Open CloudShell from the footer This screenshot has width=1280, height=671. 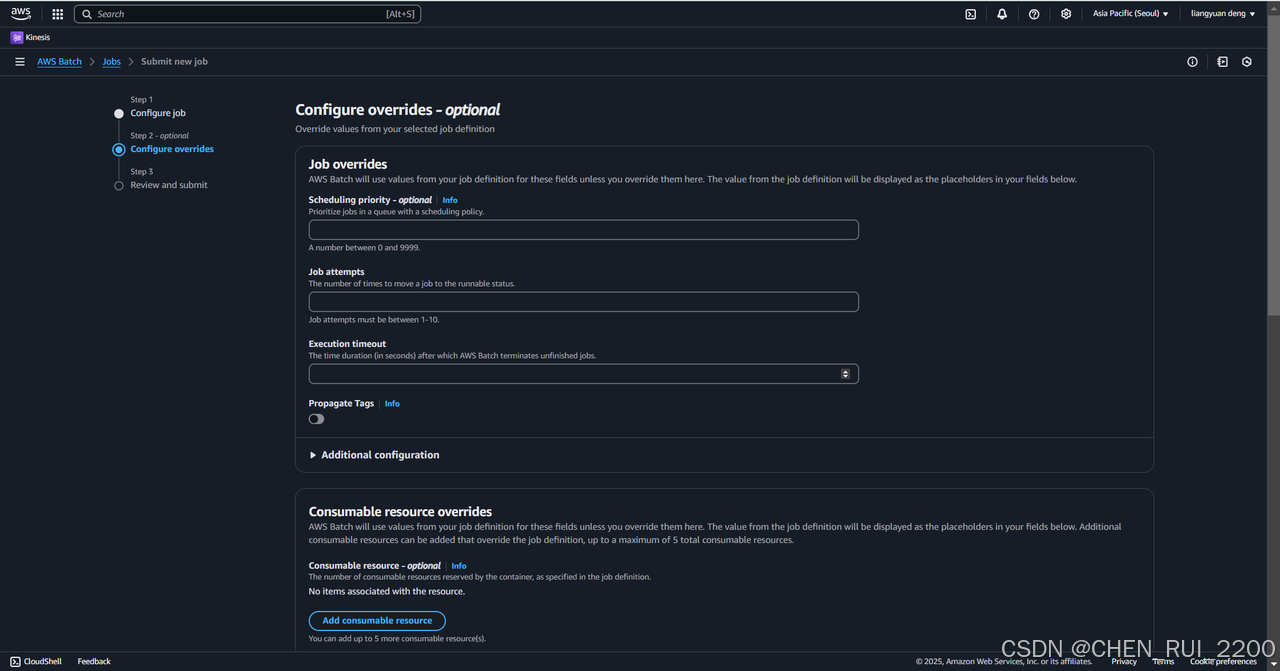pos(36,661)
